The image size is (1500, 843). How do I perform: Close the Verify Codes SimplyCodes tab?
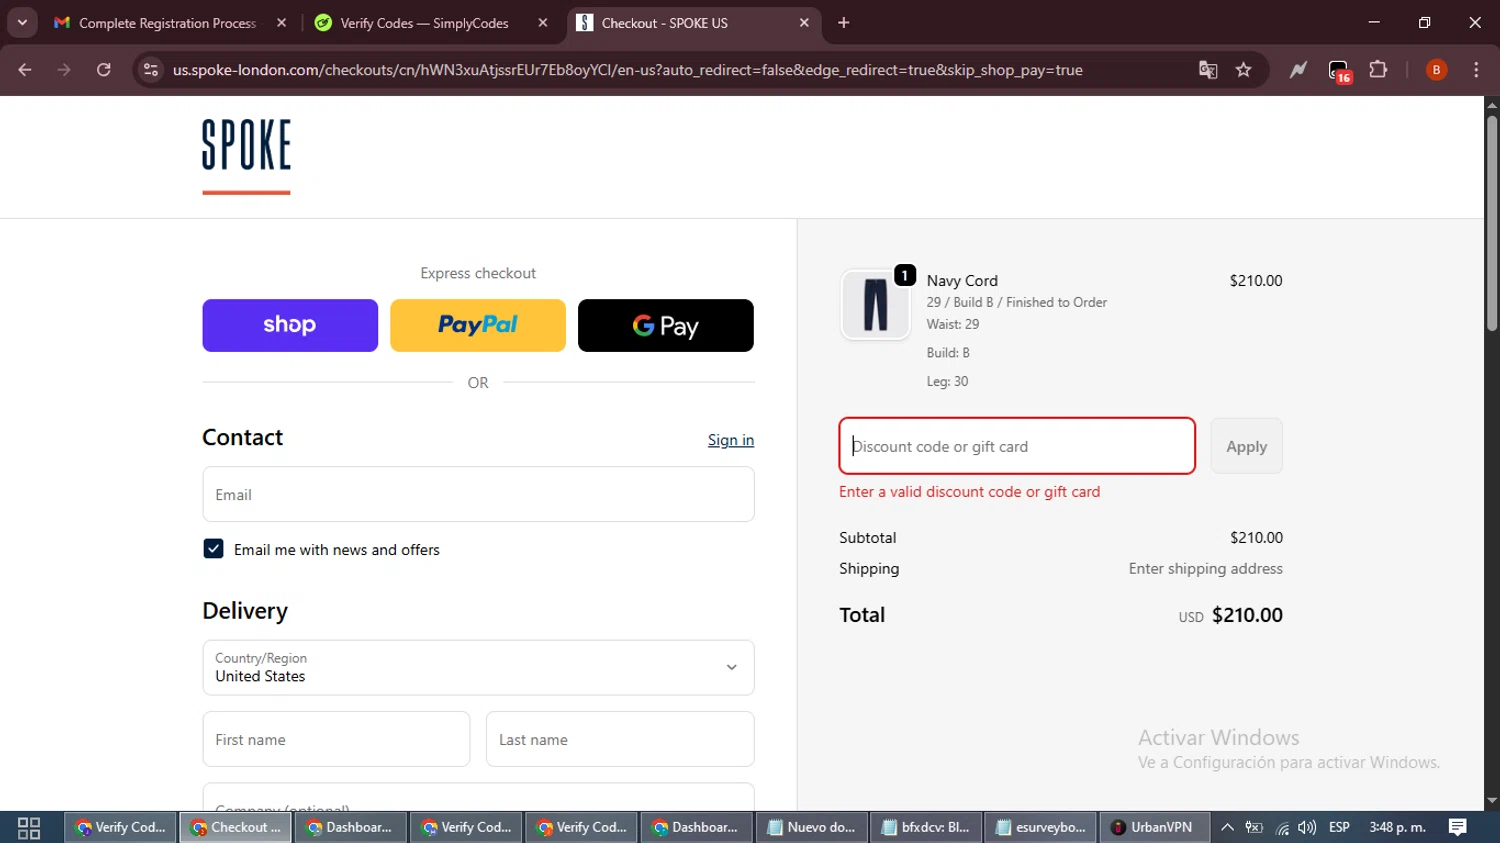point(543,23)
